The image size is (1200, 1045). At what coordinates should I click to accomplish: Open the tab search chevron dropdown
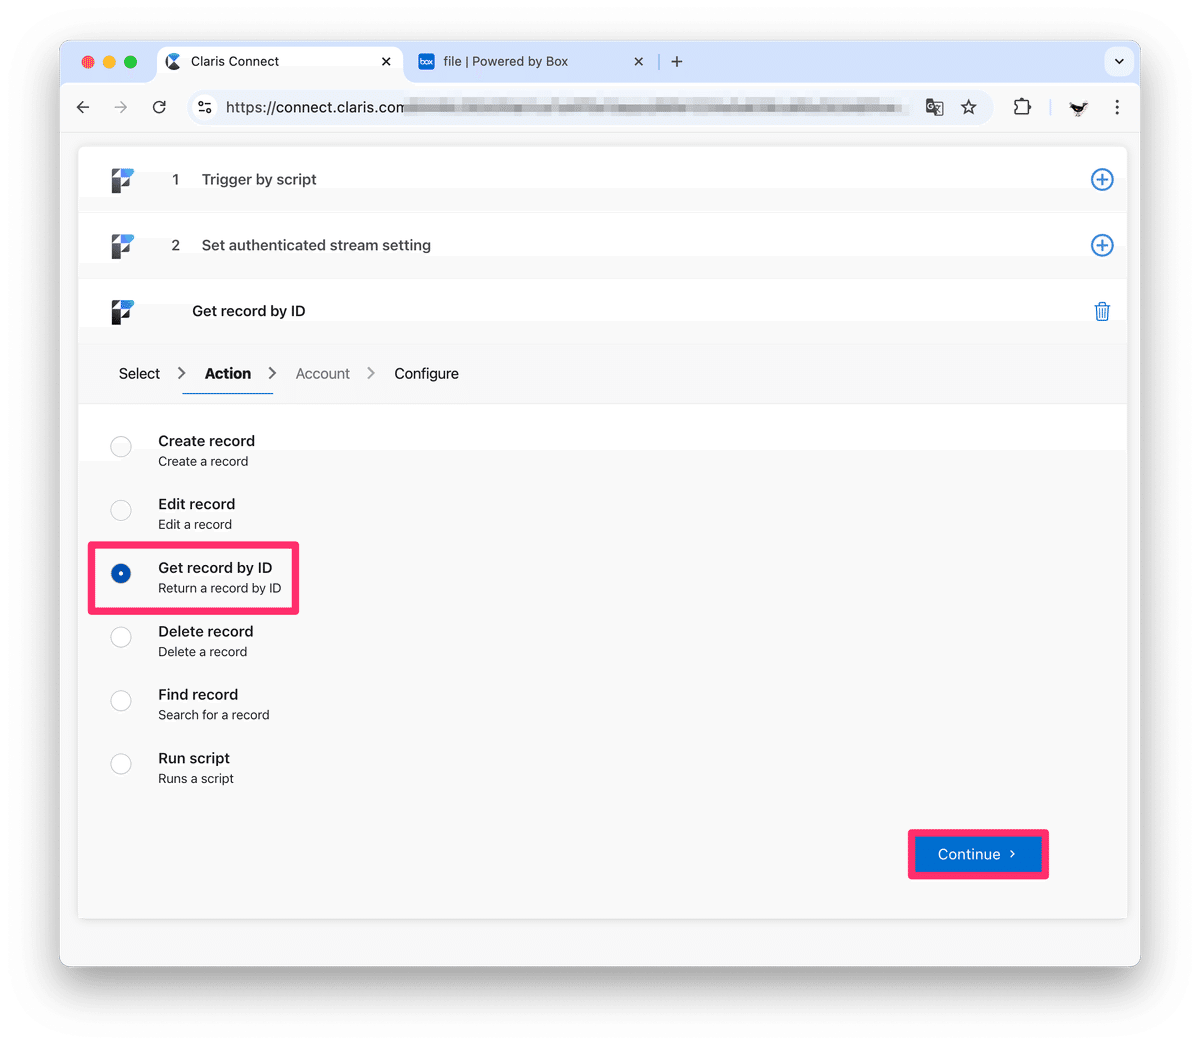tap(1119, 61)
